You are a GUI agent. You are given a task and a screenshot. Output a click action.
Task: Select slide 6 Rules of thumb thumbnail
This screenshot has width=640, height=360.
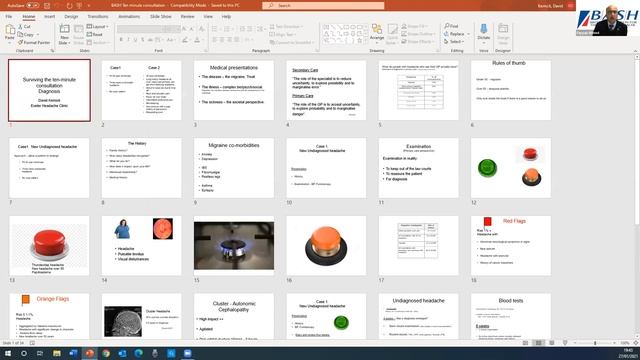pos(511,90)
